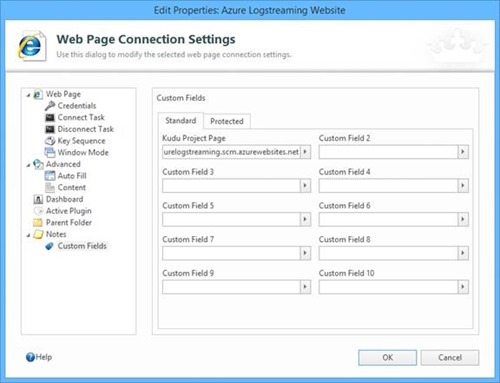Confirm with the OK button

[x=387, y=358]
